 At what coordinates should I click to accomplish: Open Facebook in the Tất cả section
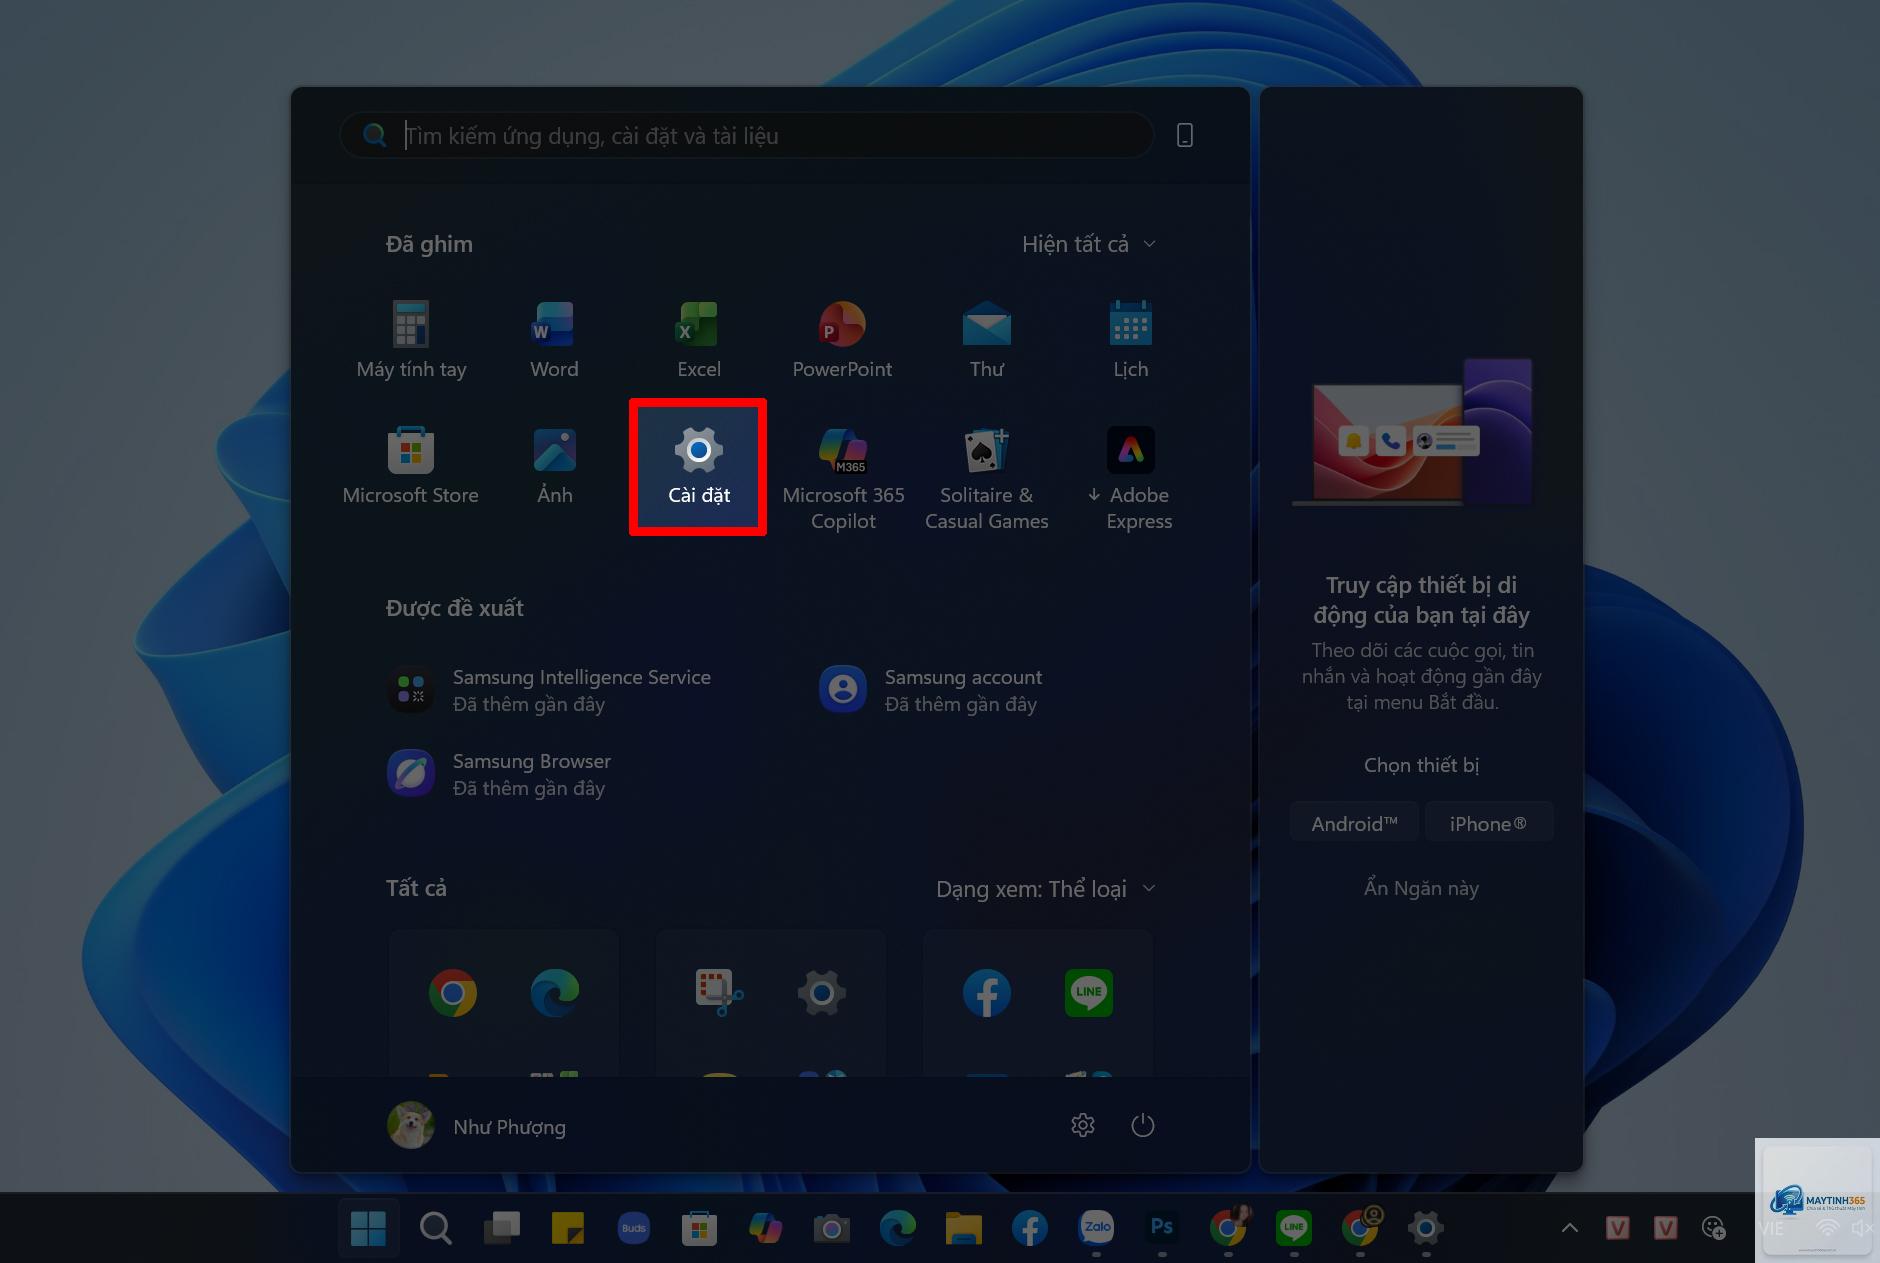pos(987,993)
